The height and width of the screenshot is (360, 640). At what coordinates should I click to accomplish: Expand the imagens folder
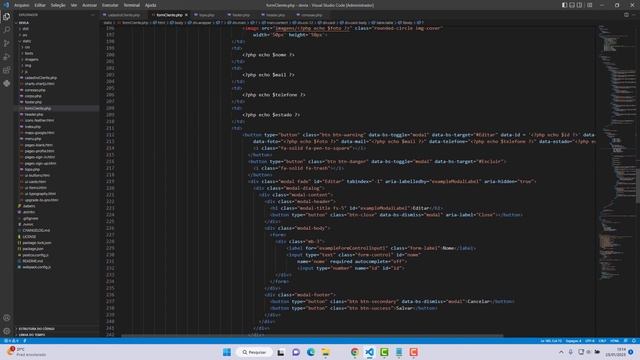[x=30, y=59]
